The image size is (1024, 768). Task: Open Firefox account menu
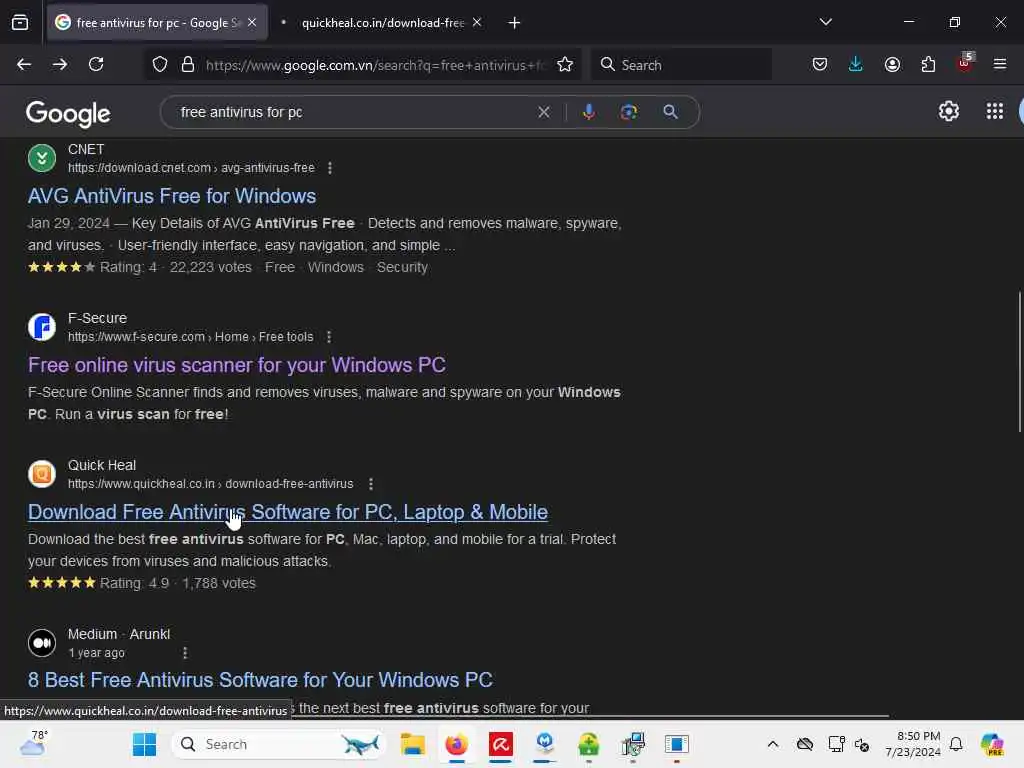click(892, 65)
